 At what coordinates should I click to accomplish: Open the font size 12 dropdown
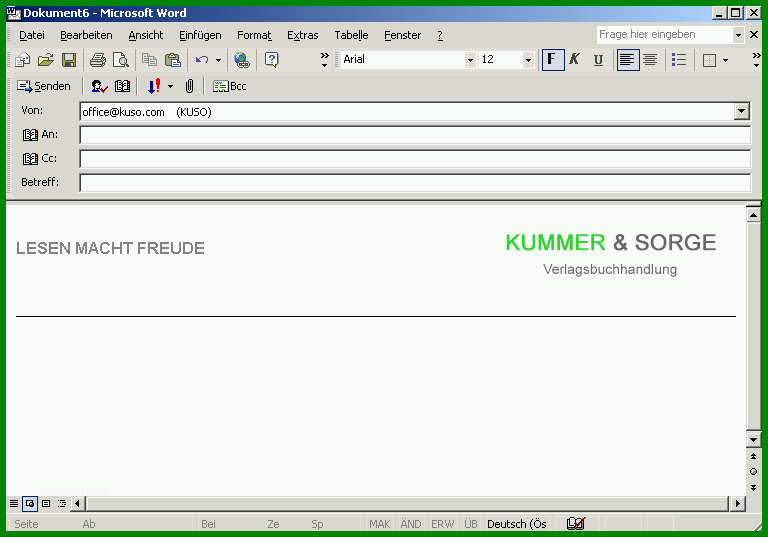pyautogui.click(x=528, y=60)
